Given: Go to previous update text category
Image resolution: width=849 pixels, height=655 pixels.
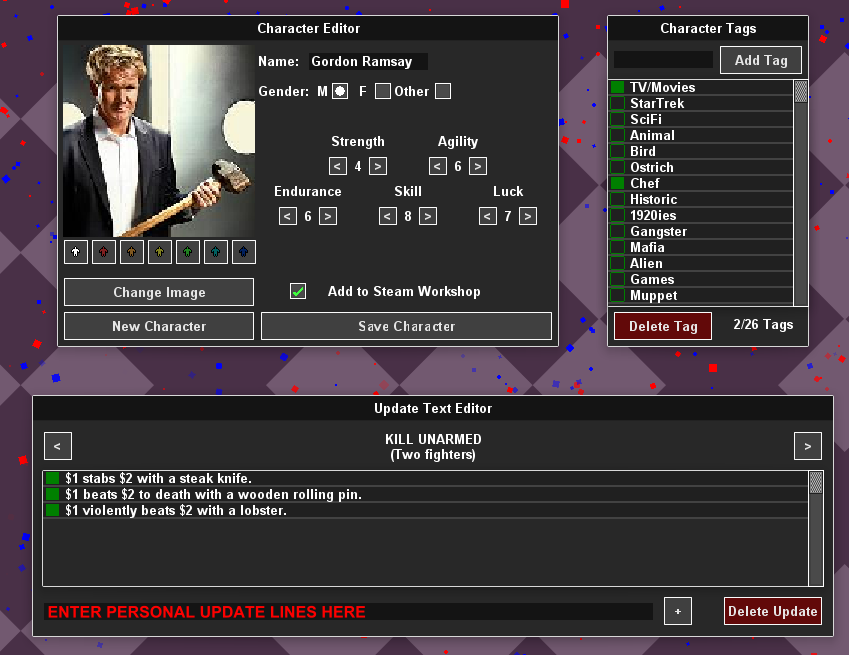Looking at the screenshot, I should (x=58, y=446).
